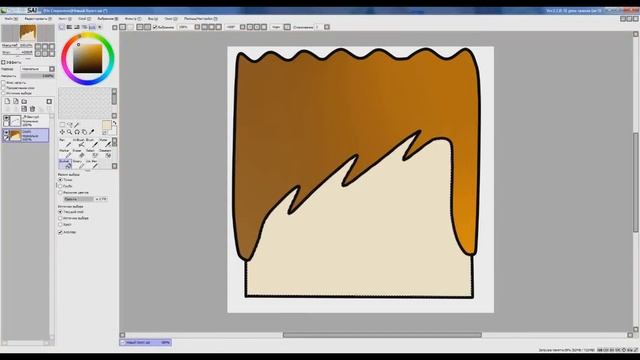This screenshot has height=360, width=640.
Task: Open the Файл menu
Action: 11,19
